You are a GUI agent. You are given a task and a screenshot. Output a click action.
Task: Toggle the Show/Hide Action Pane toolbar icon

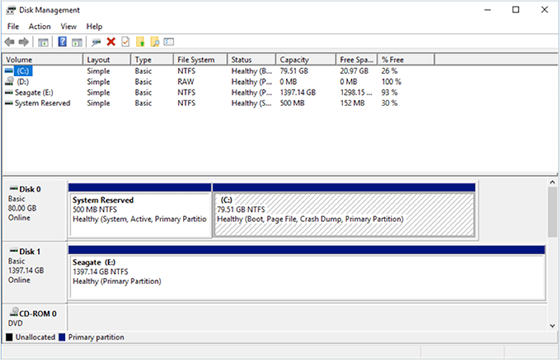tap(77, 42)
